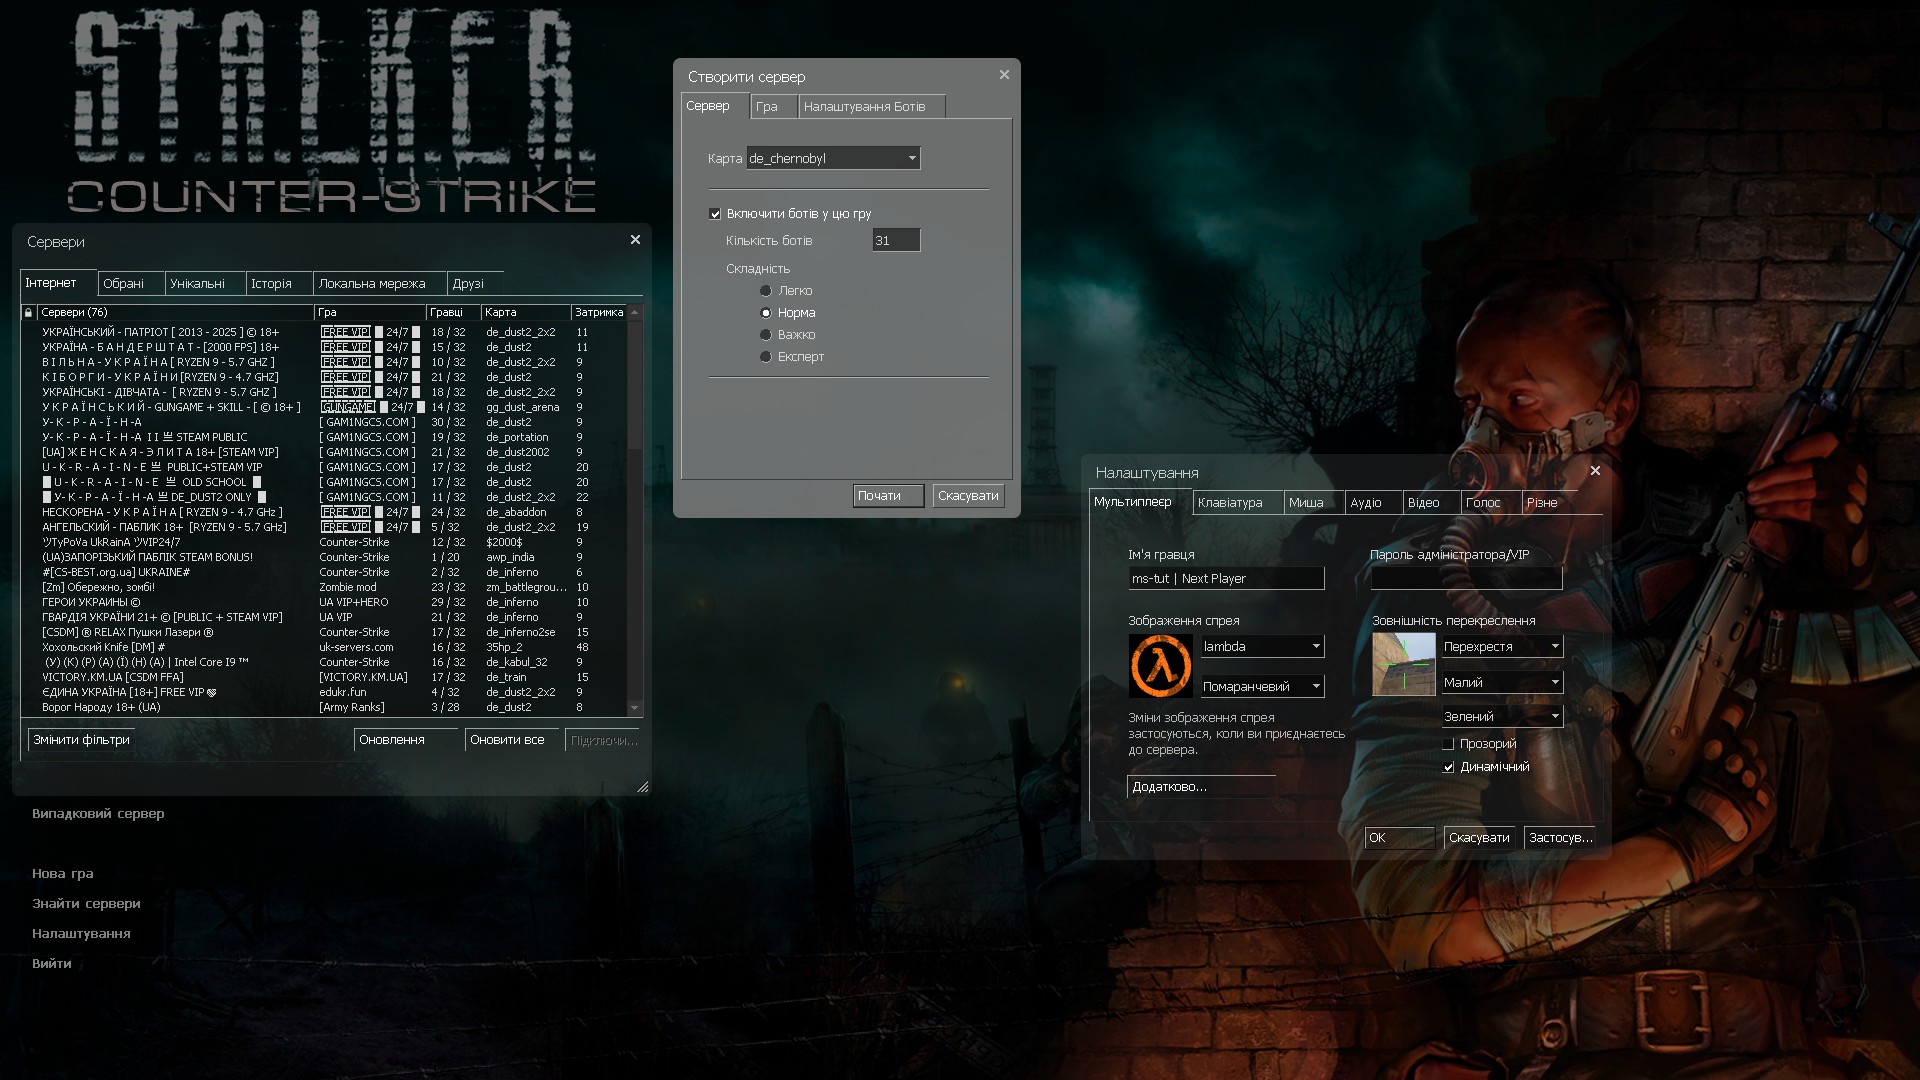1920x1080 pixels.
Task: Open the Друзі tab
Action: click(x=475, y=284)
